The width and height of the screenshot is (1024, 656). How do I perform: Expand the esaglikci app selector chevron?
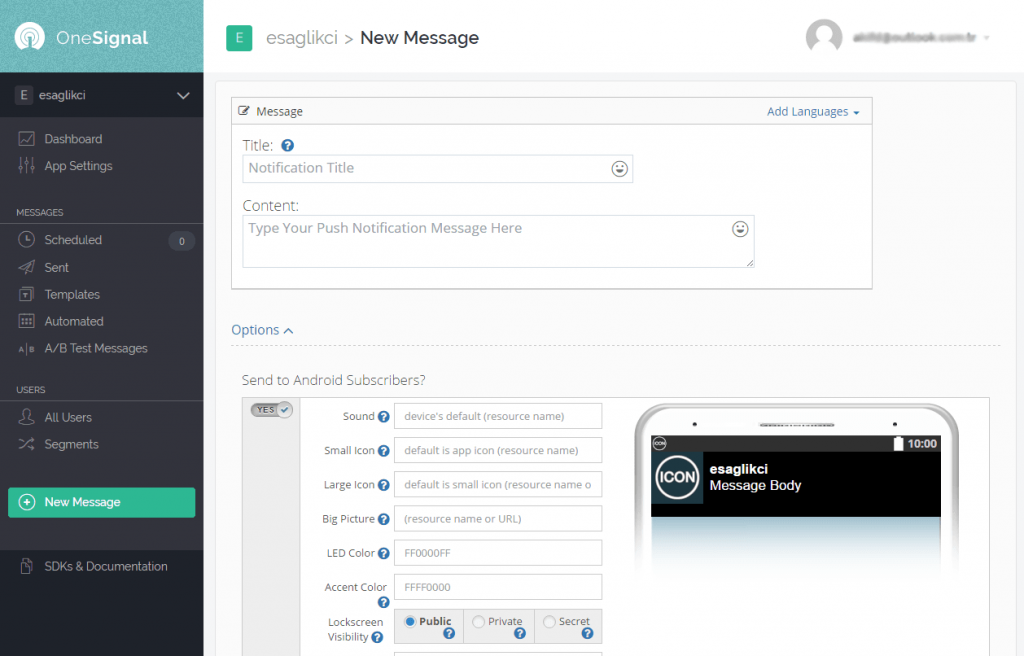(183, 95)
